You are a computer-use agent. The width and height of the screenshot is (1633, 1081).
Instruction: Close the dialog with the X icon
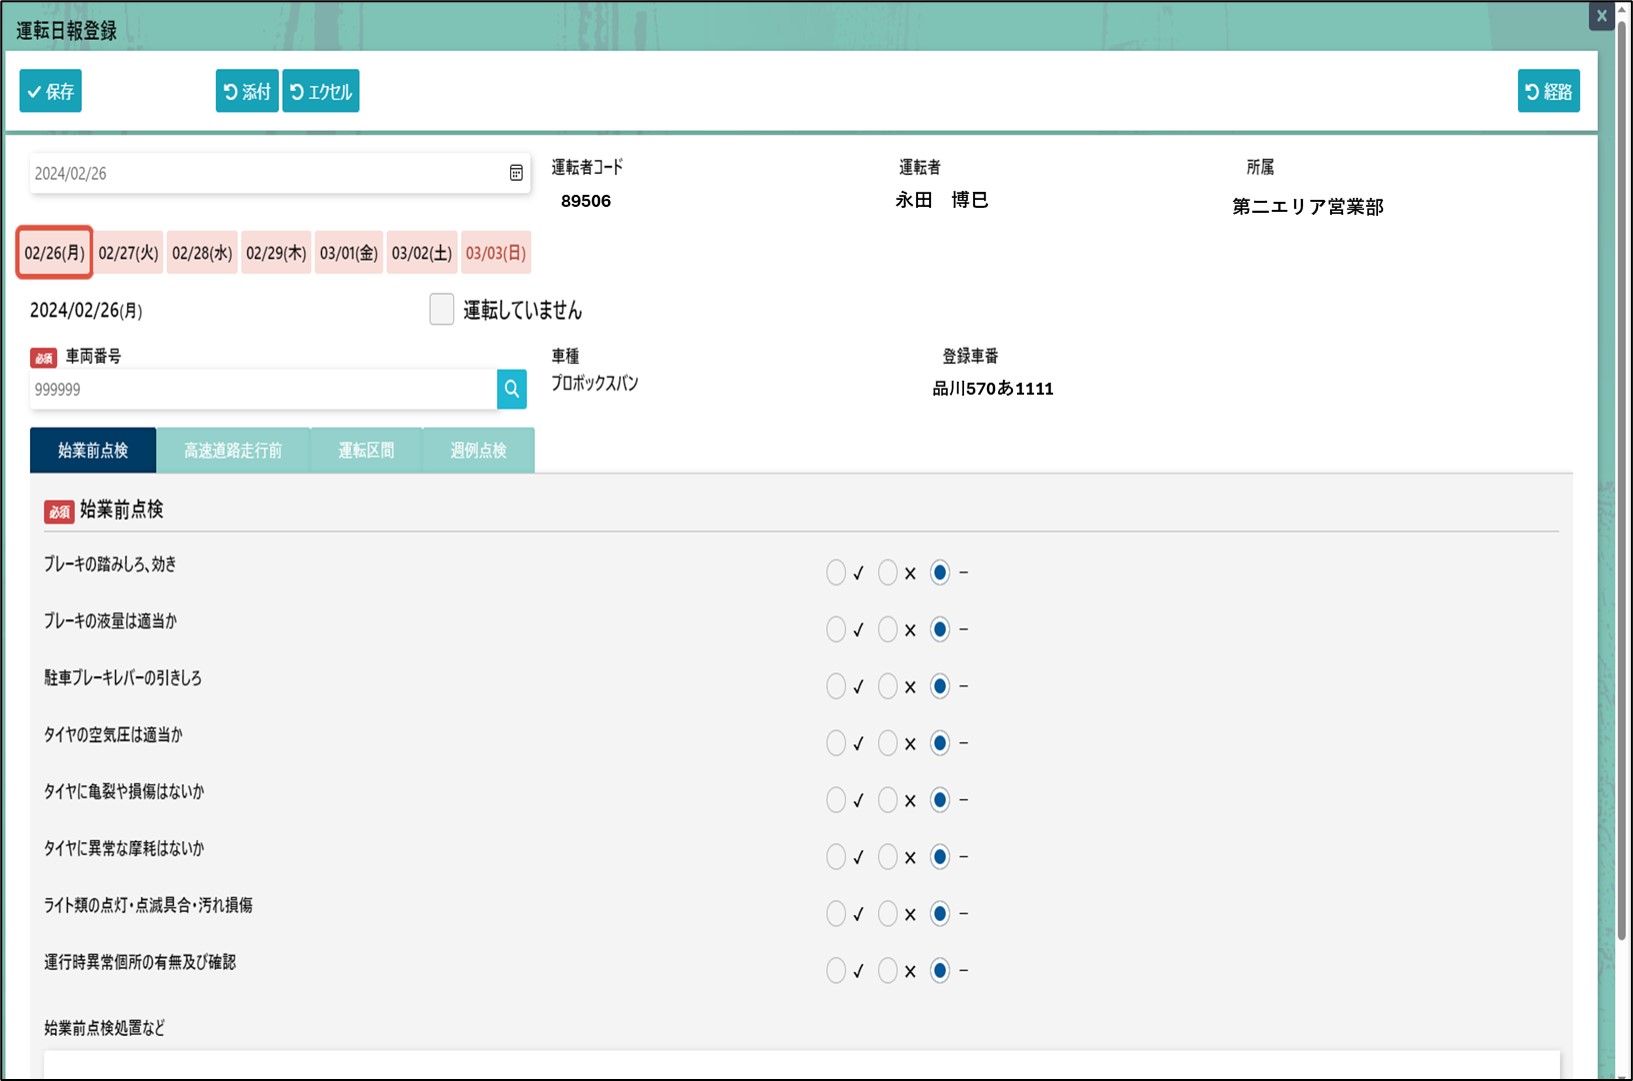pos(1601,15)
